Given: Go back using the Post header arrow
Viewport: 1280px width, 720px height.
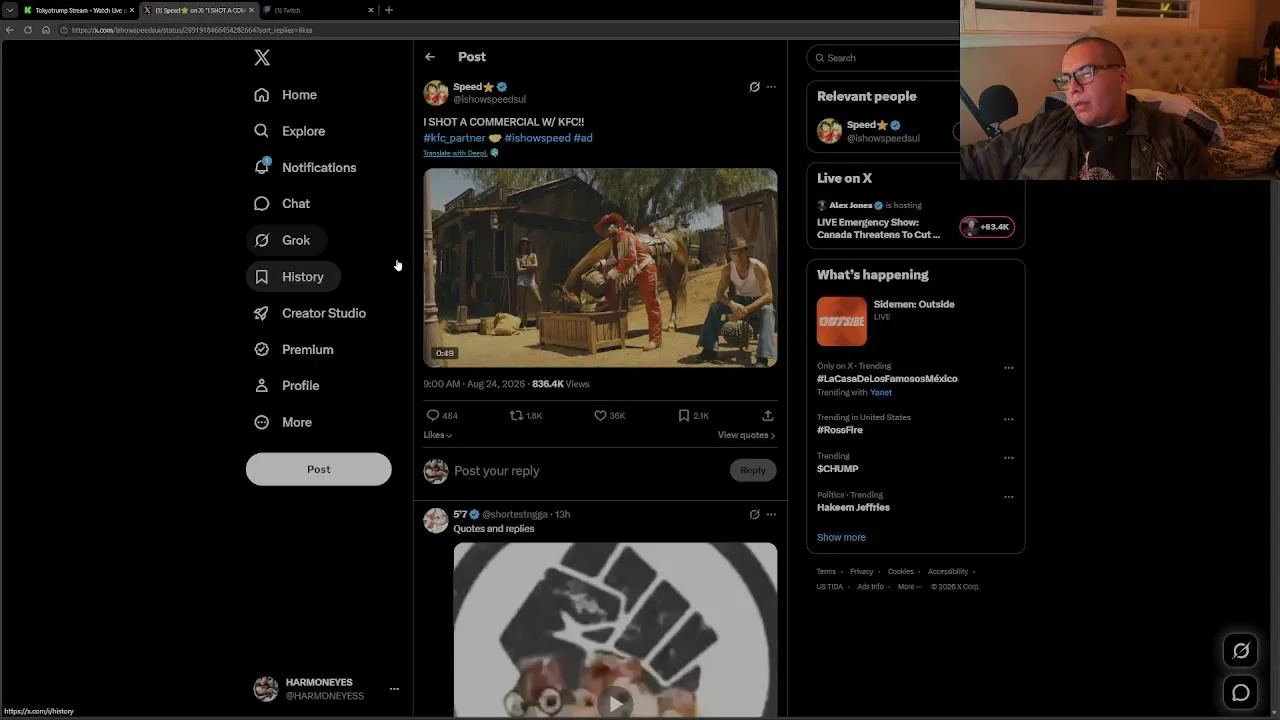Looking at the screenshot, I should coord(430,57).
